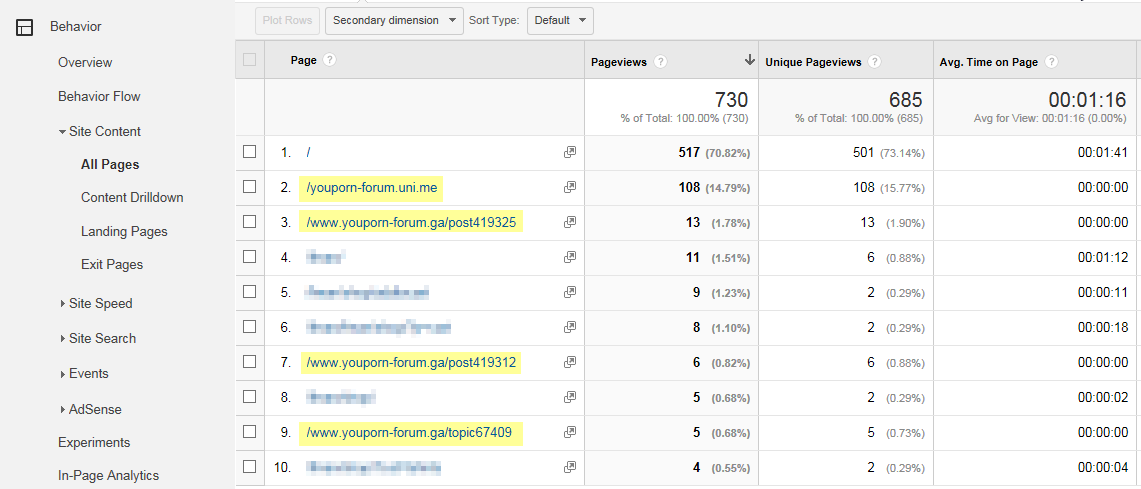Check the post419312 row checkbox
Viewport: 1141px width, 489px height.
pos(250,361)
